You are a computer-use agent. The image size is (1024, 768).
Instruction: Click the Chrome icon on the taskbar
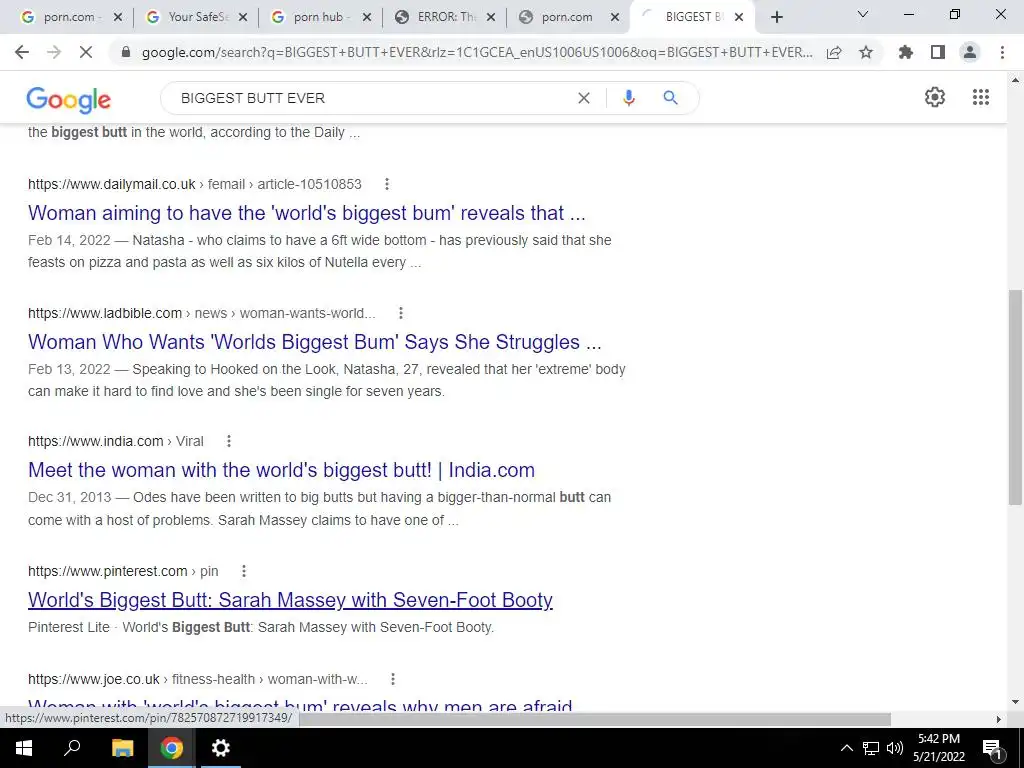point(172,748)
